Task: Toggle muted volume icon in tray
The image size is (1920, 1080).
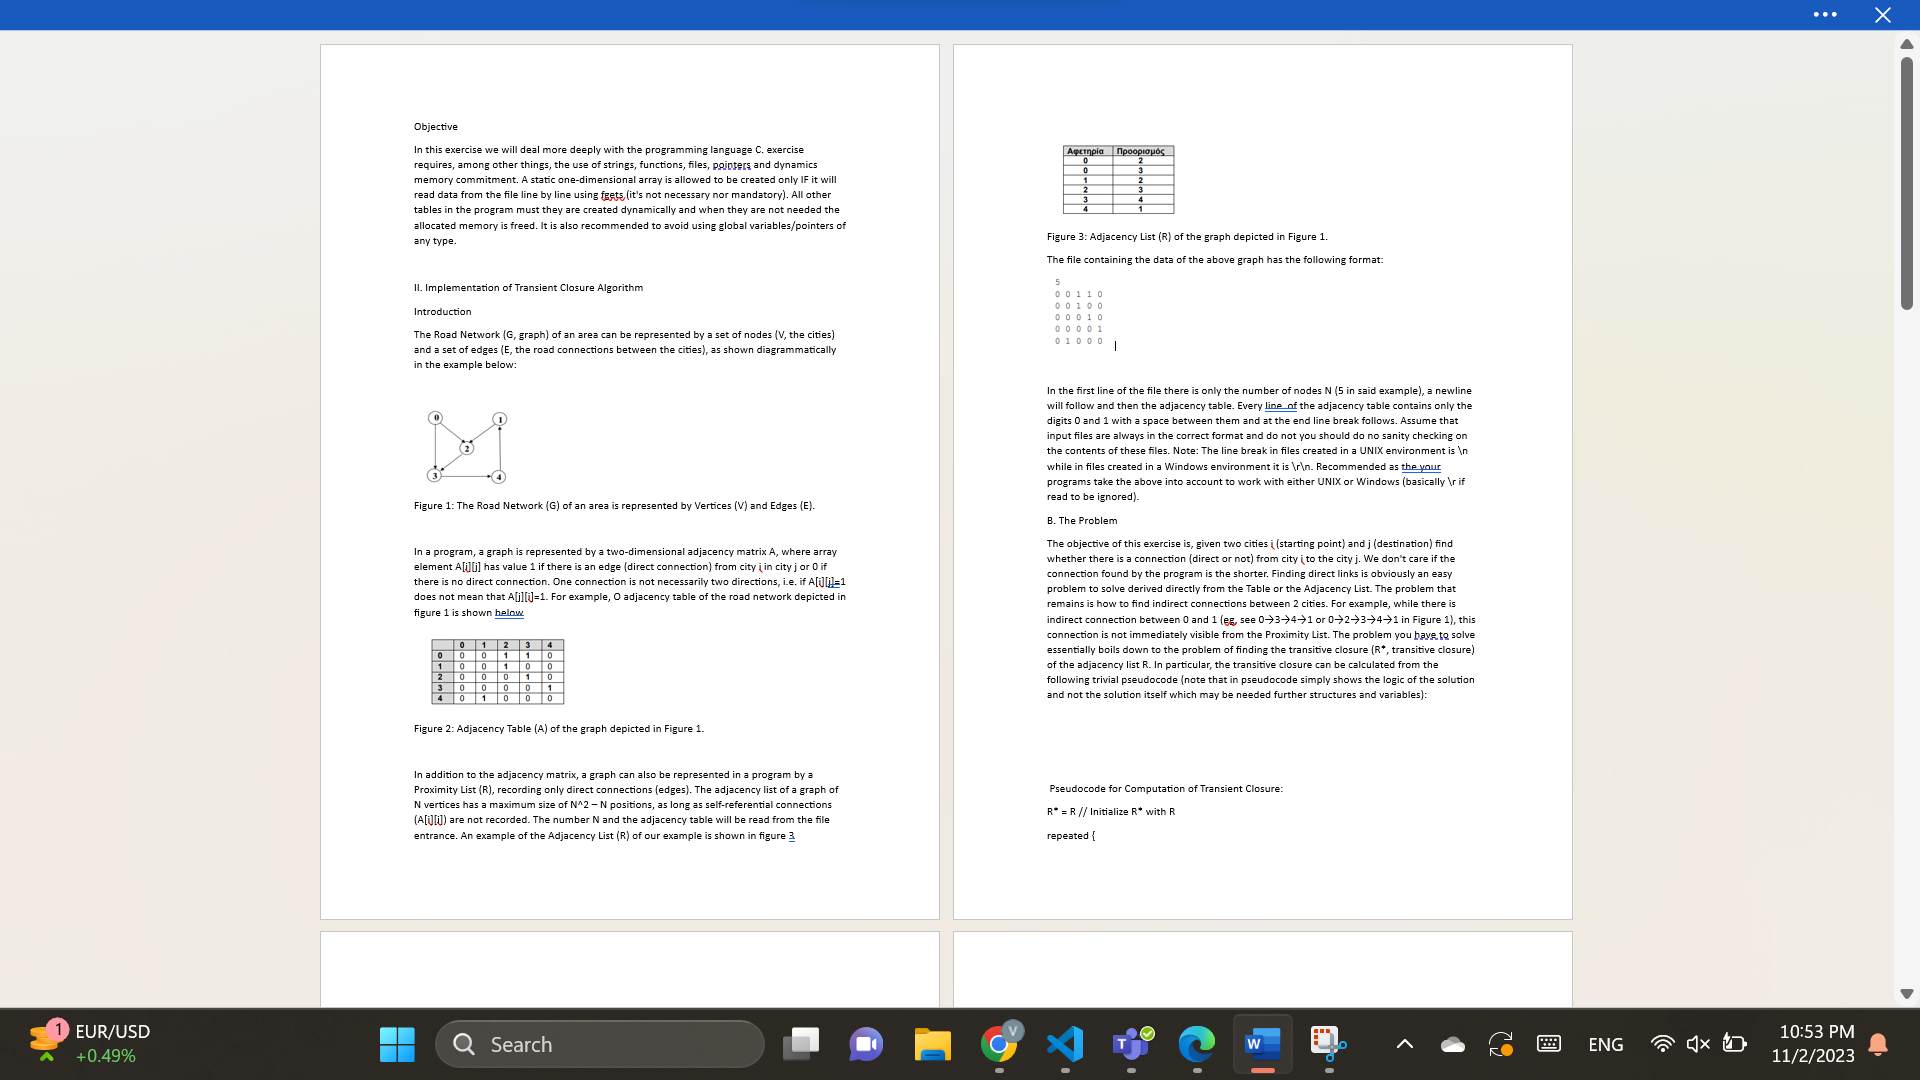Action: point(1697,1044)
